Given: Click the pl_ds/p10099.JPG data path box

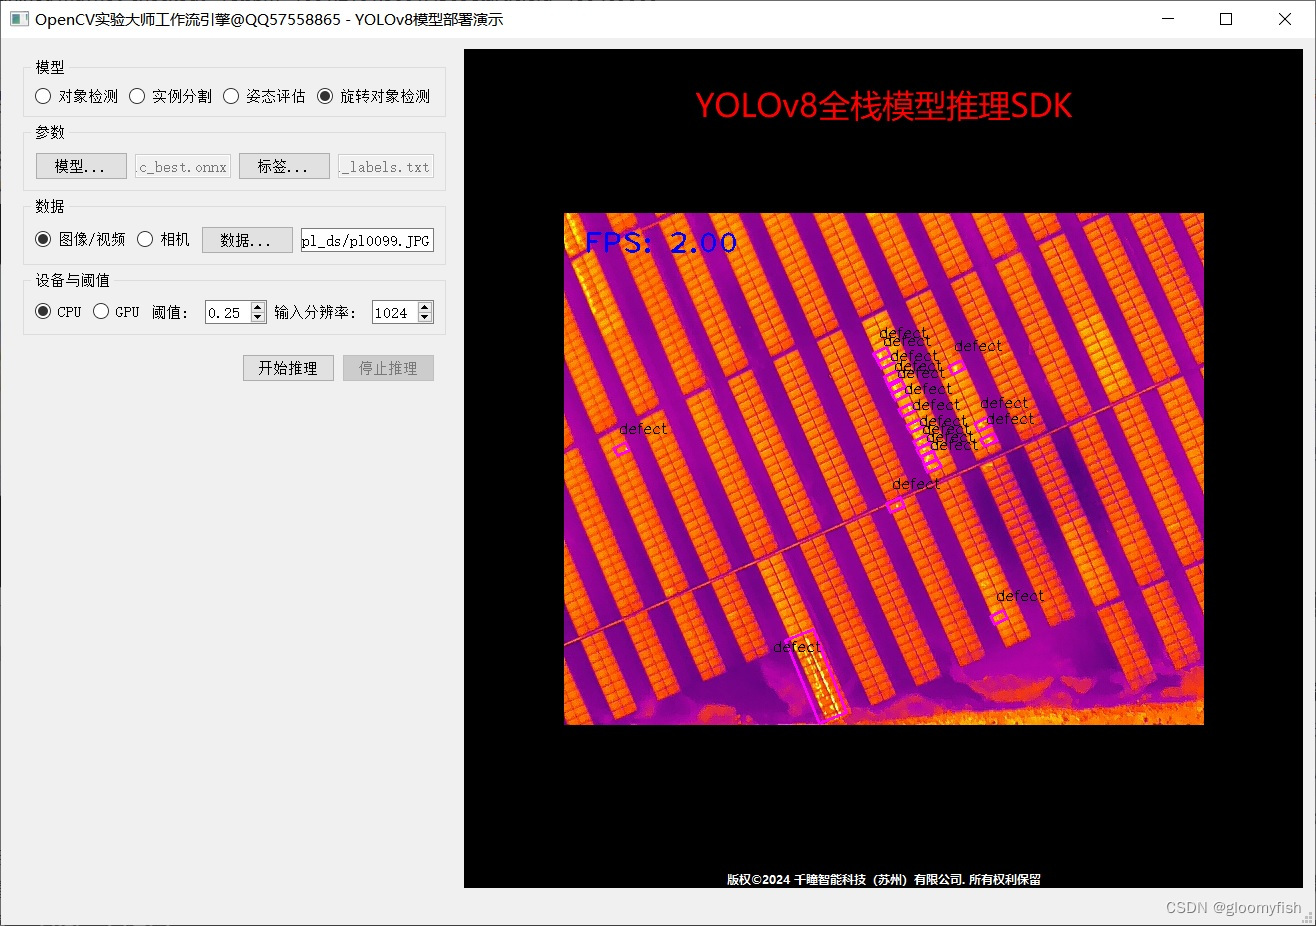Looking at the screenshot, I should coord(366,239).
